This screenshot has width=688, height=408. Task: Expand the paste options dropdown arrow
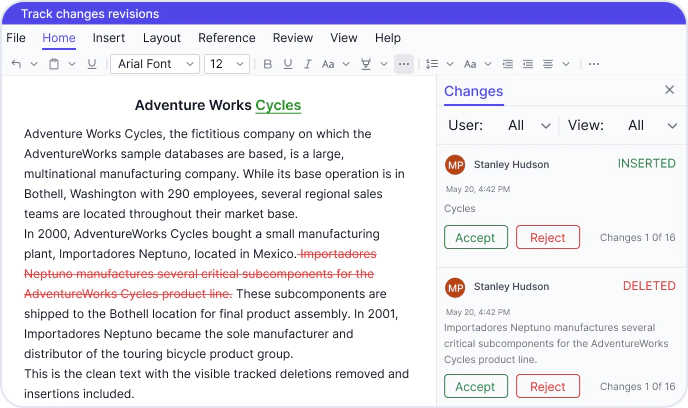(72, 64)
